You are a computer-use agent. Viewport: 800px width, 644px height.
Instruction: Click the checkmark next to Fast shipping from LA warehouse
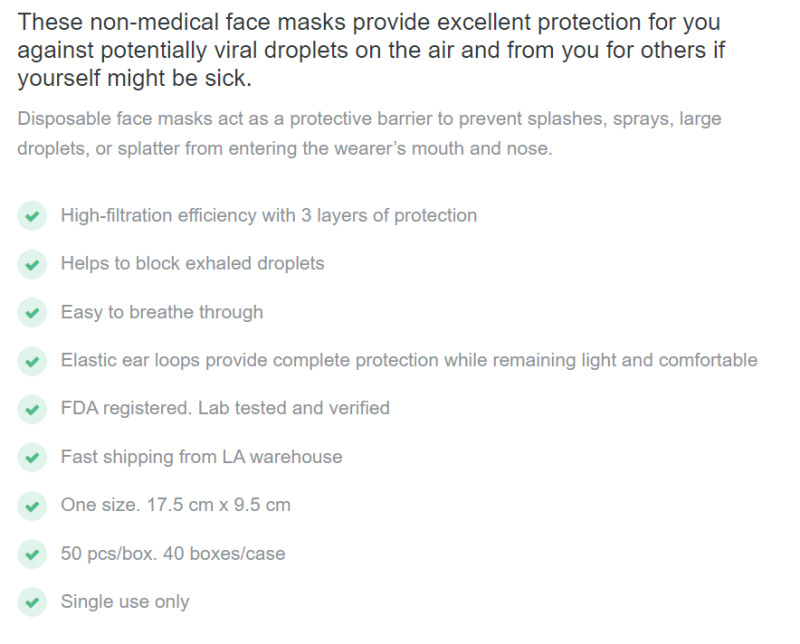point(32,457)
